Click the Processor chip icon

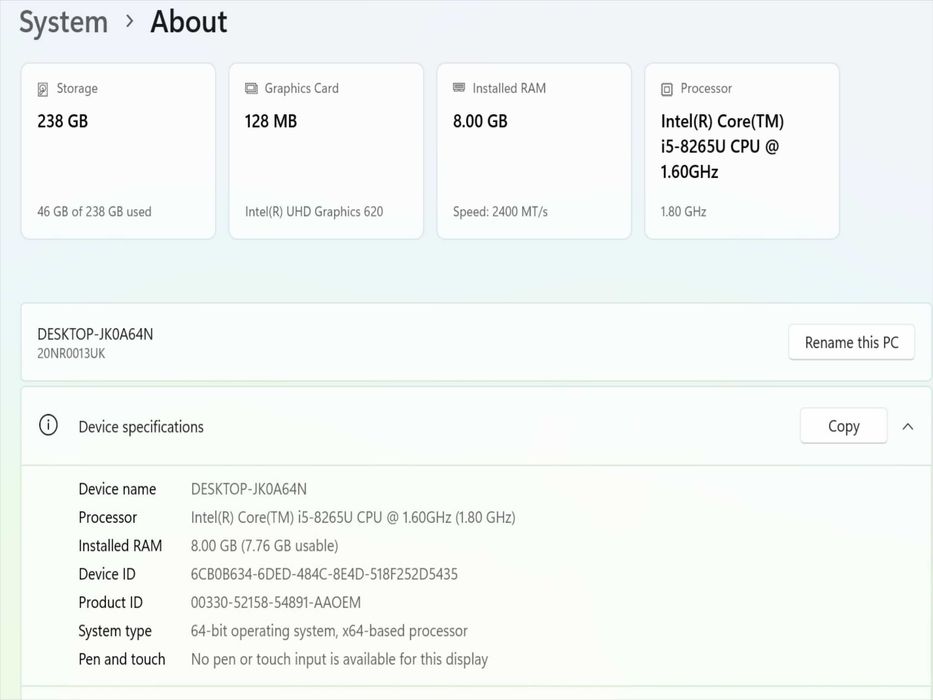point(667,89)
